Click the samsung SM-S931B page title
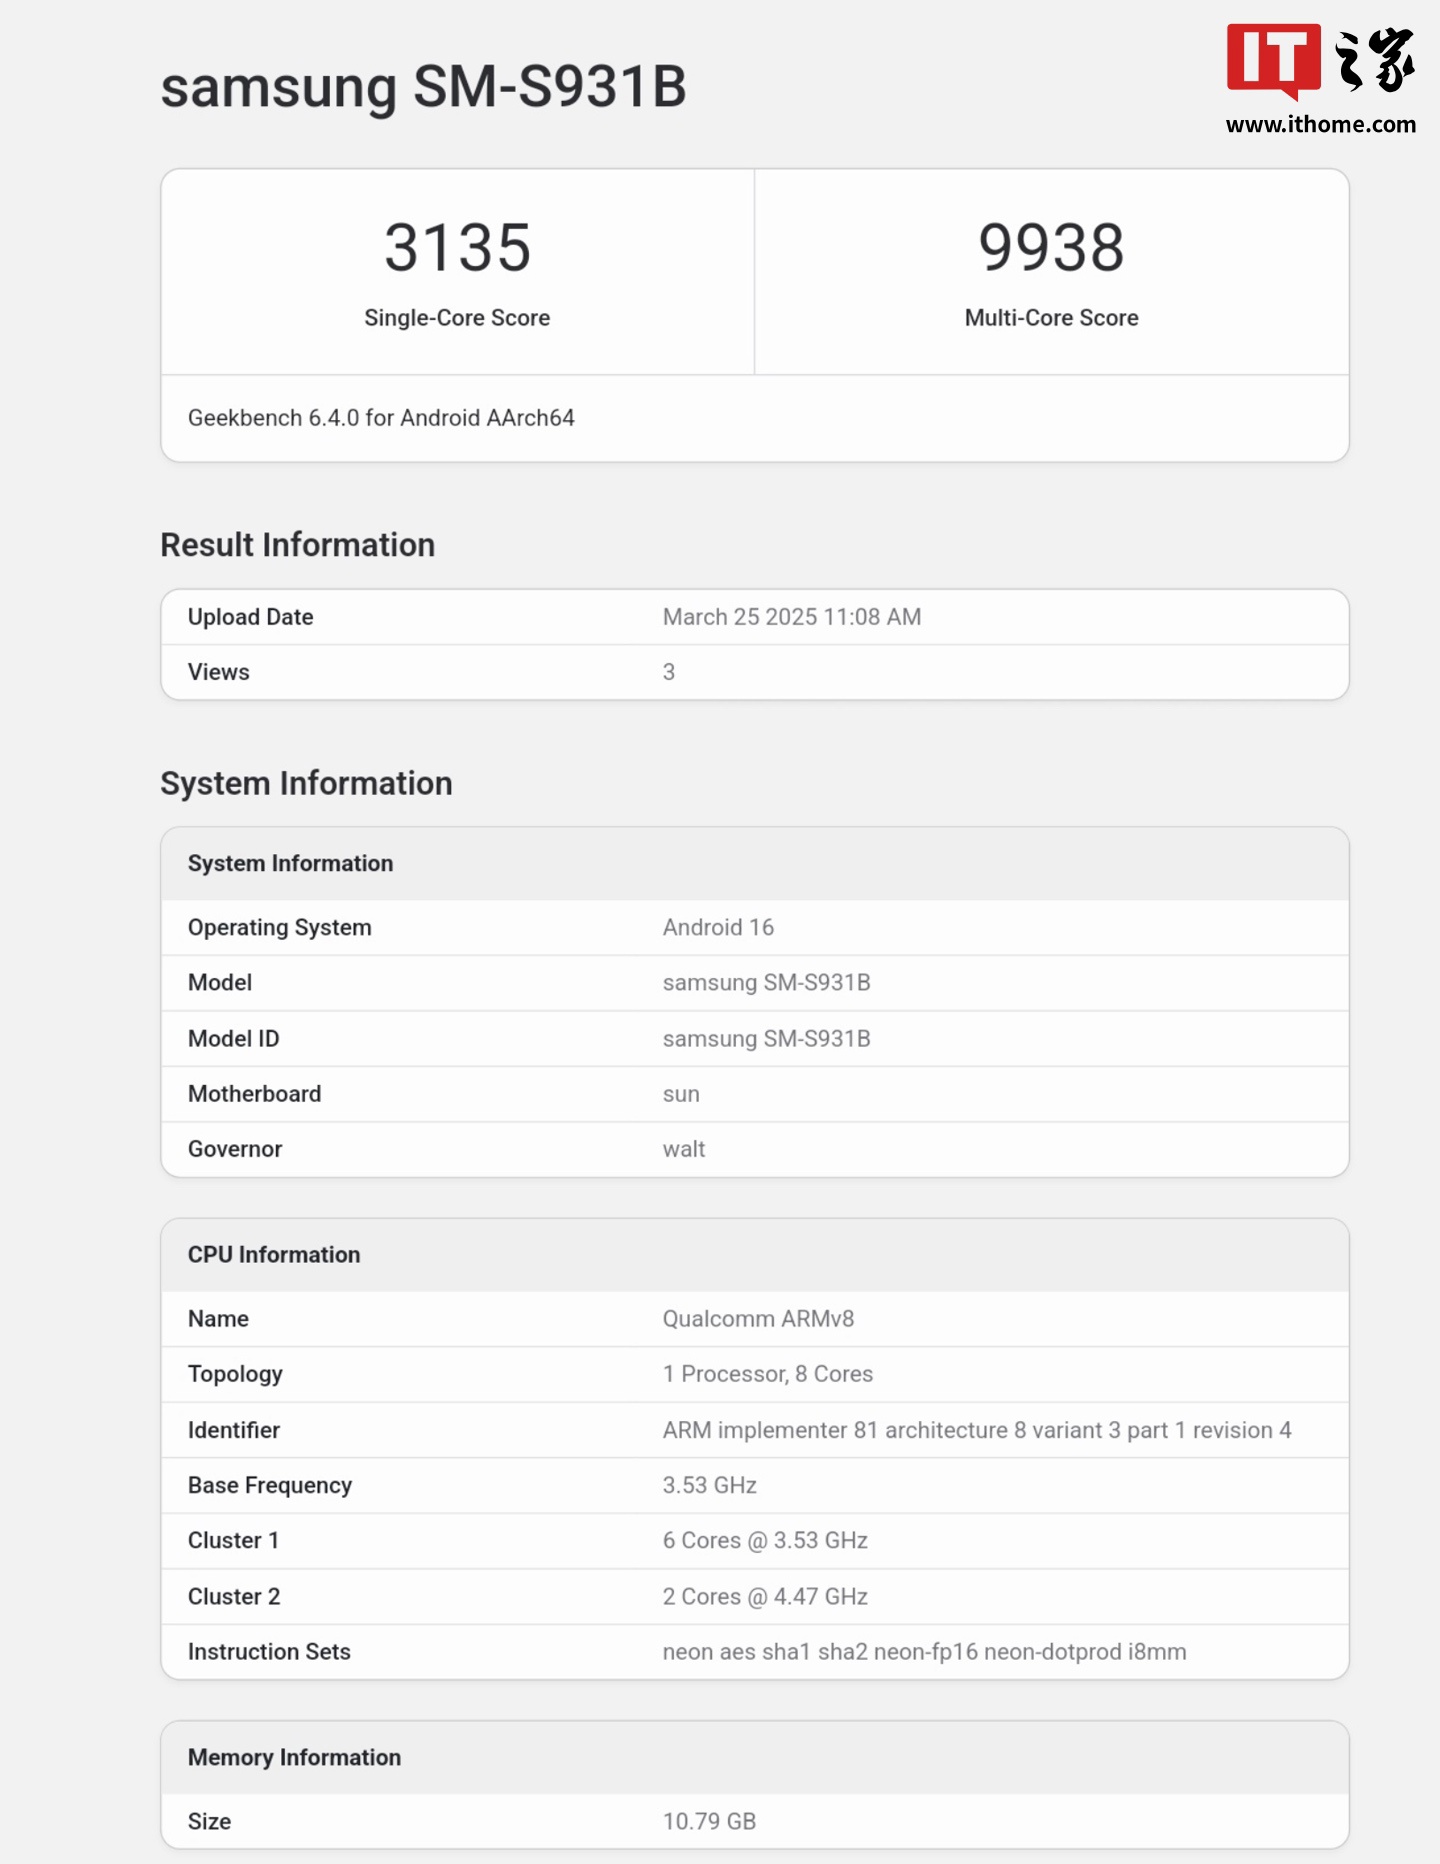This screenshot has height=1864, width=1440. click(423, 87)
